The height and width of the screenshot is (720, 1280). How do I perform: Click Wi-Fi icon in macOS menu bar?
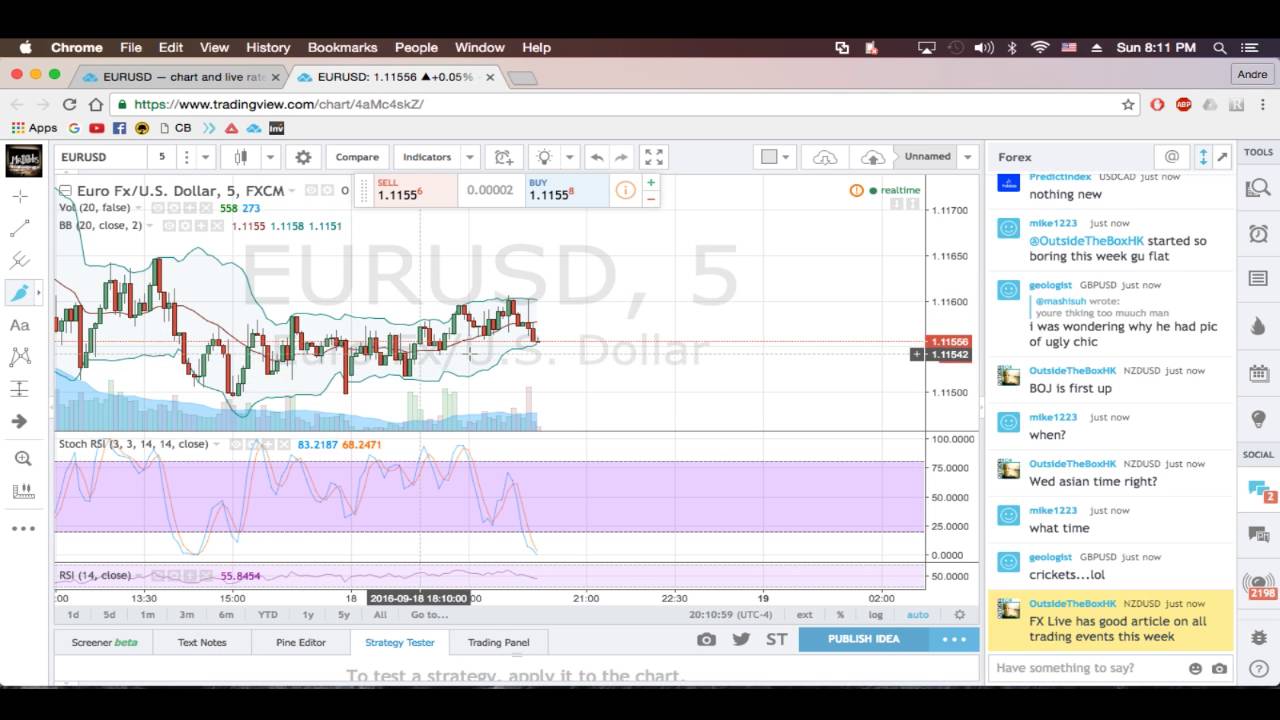[x=1040, y=47]
